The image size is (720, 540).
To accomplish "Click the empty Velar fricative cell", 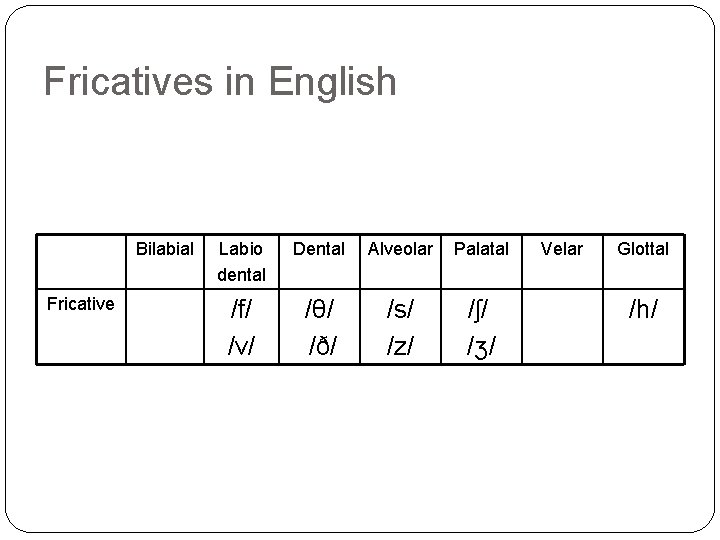I will [x=562, y=326].
